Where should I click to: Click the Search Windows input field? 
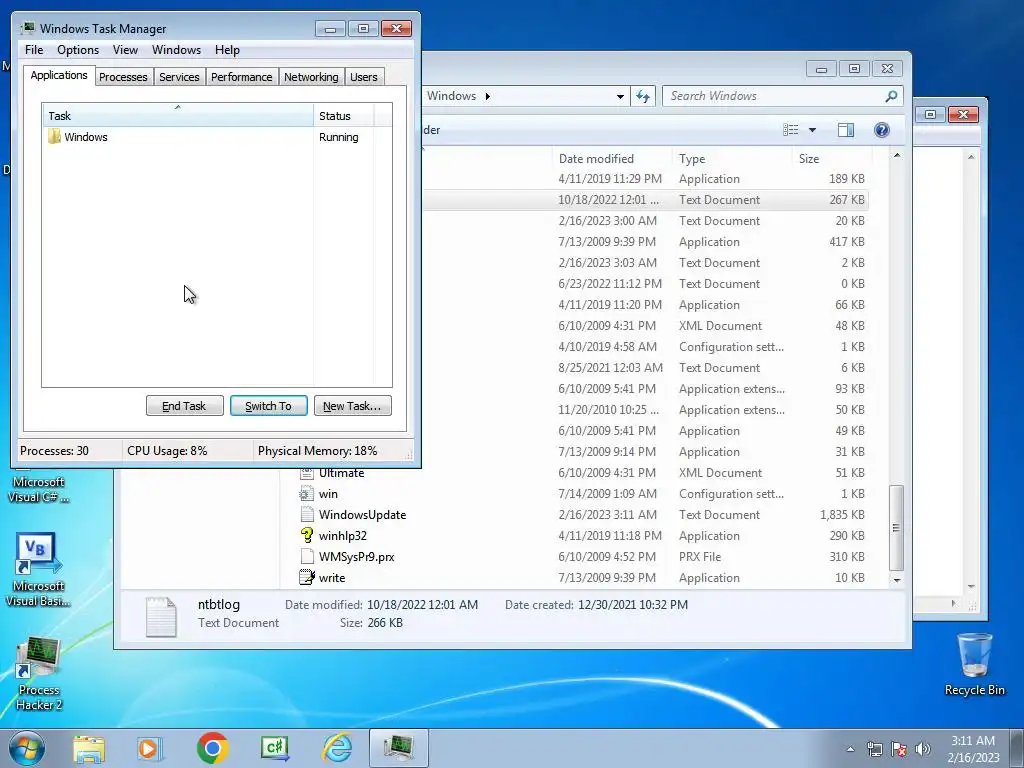pyautogui.click(x=774, y=96)
